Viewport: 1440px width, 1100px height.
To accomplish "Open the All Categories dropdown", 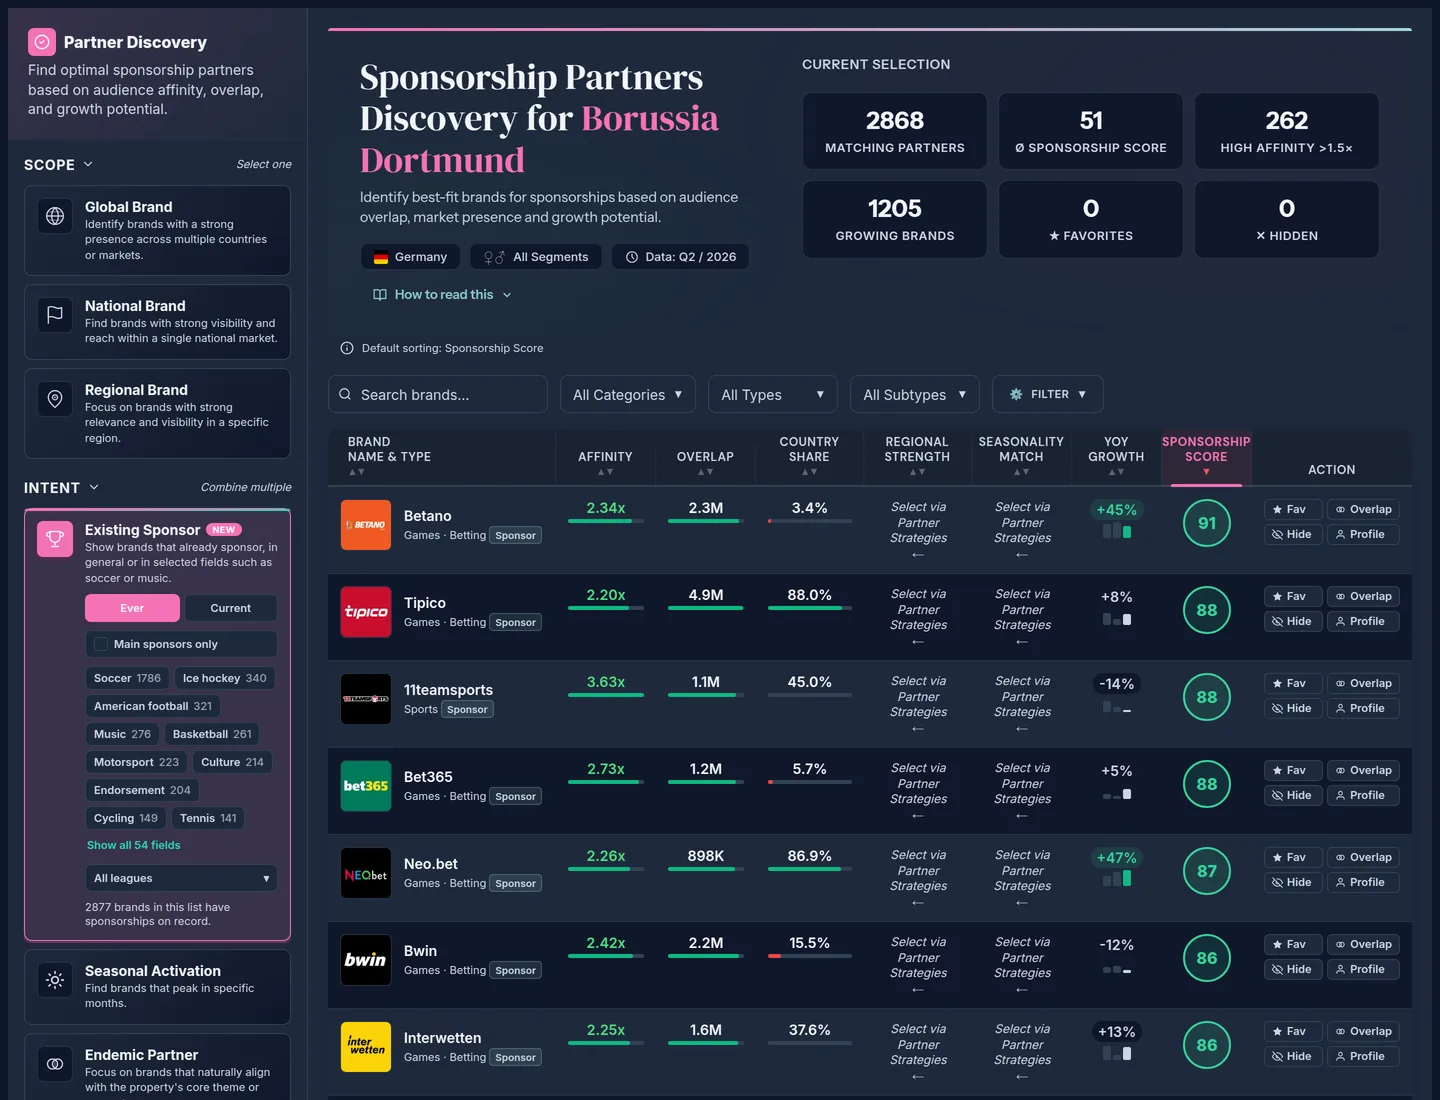I will pyautogui.click(x=628, y=394).
